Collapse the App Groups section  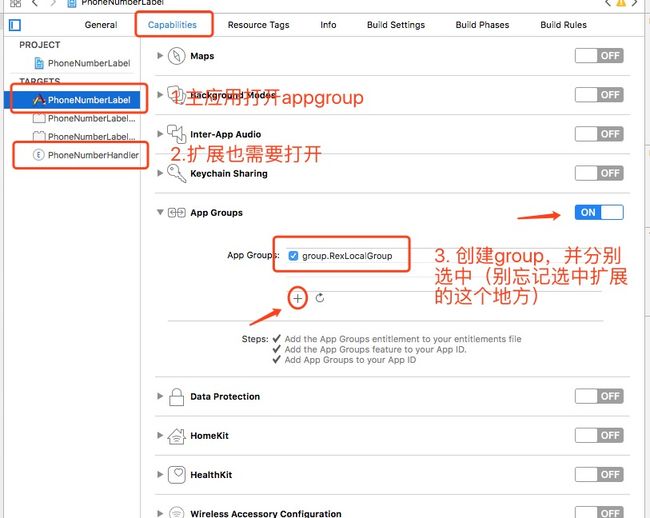[160, 212]
